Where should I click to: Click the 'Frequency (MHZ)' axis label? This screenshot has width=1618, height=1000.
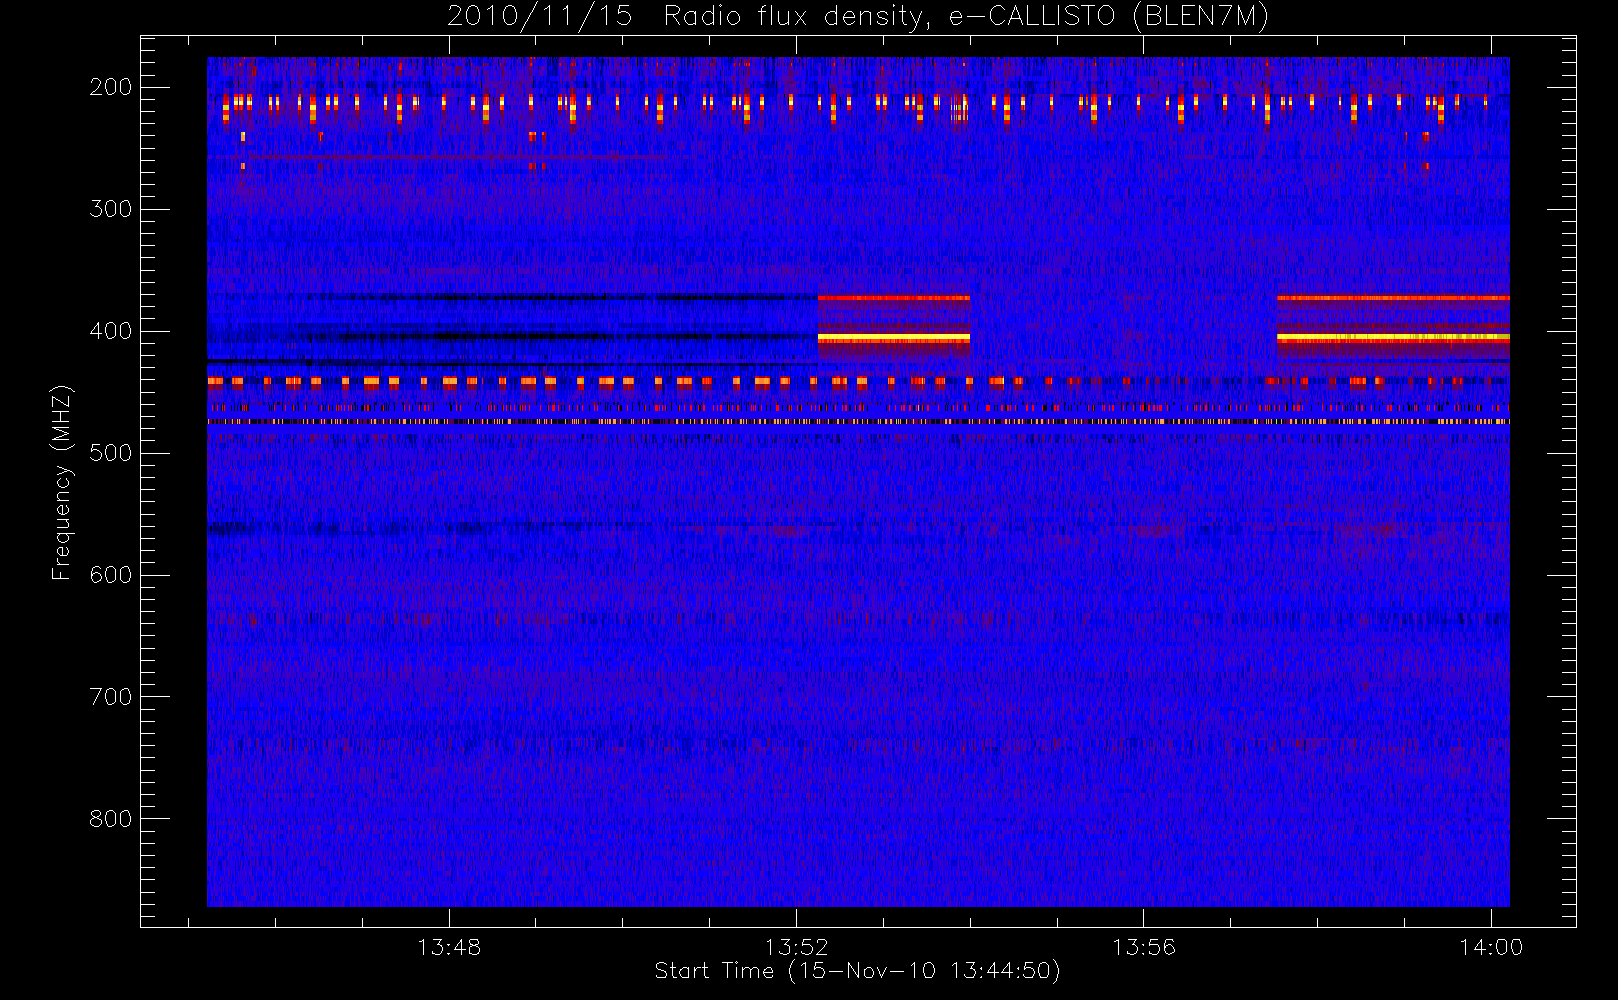(62, 482)
